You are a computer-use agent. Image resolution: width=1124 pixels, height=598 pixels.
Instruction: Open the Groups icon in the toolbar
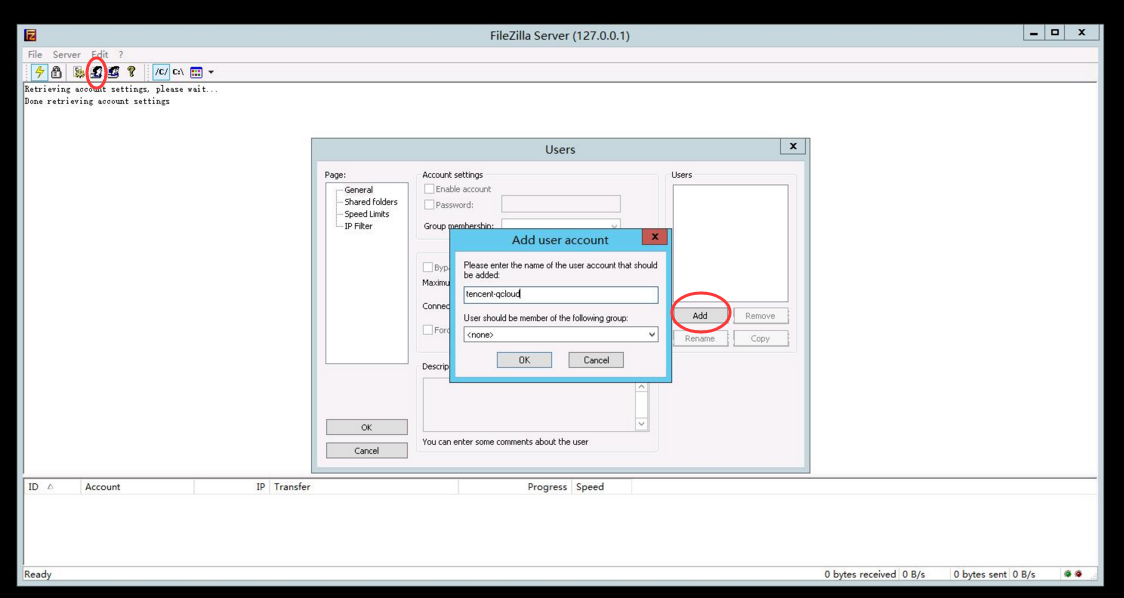114,72
